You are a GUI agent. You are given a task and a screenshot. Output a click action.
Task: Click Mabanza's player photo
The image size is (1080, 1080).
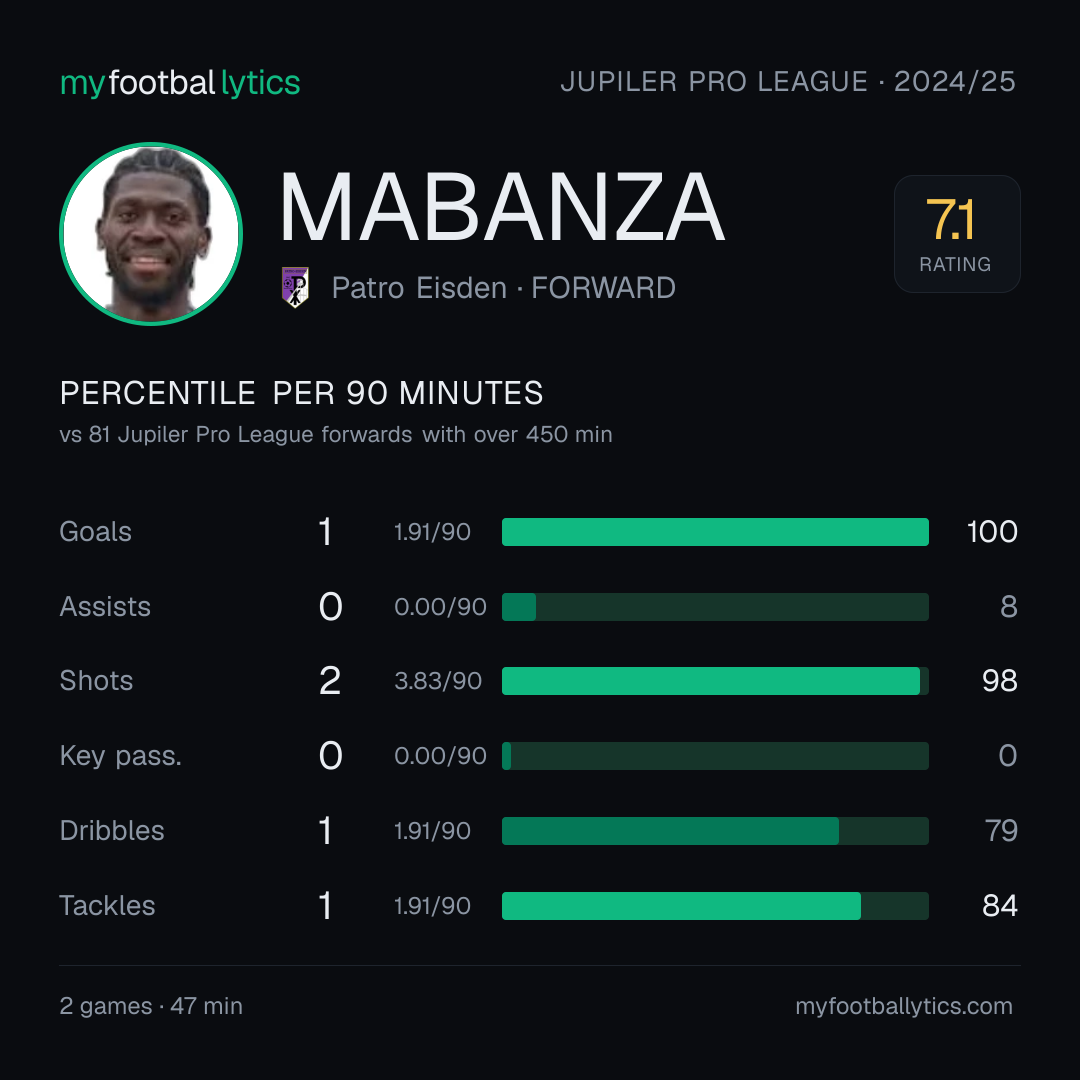tap(151, 233)
